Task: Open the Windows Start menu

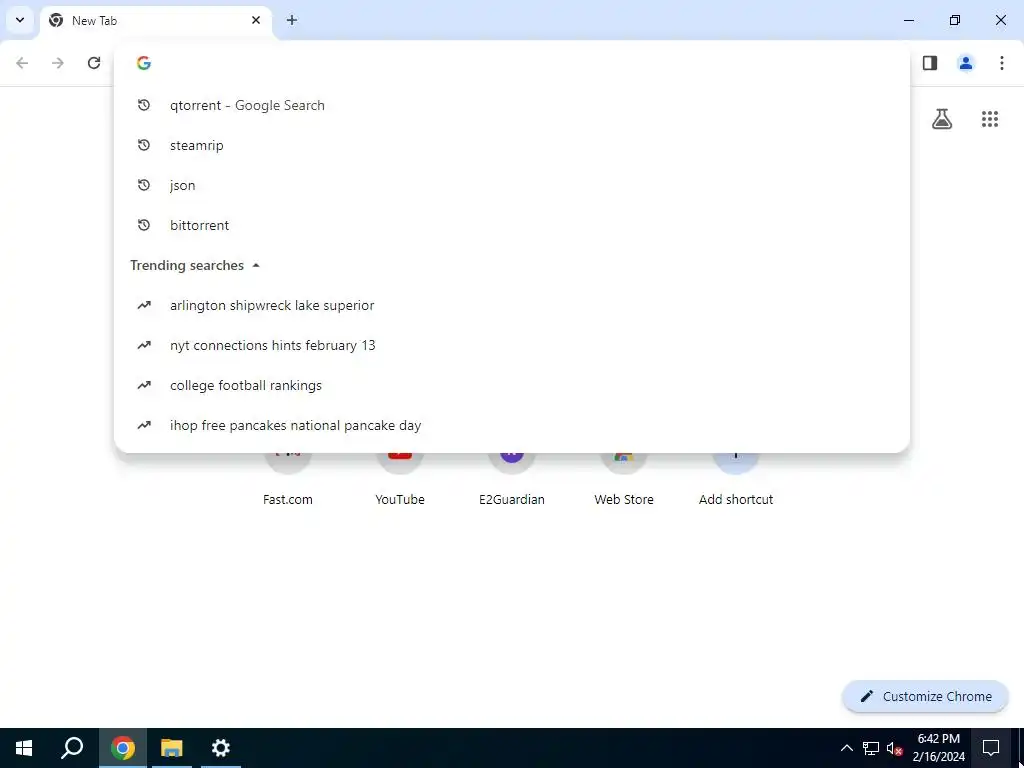Action: click(24, 748)
